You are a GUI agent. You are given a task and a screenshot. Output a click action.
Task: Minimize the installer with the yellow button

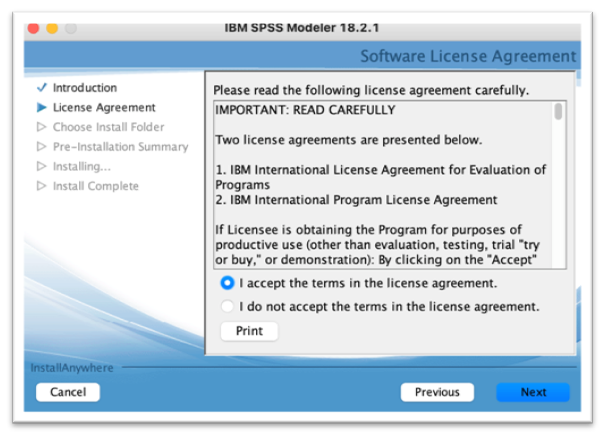coord(52,26)
